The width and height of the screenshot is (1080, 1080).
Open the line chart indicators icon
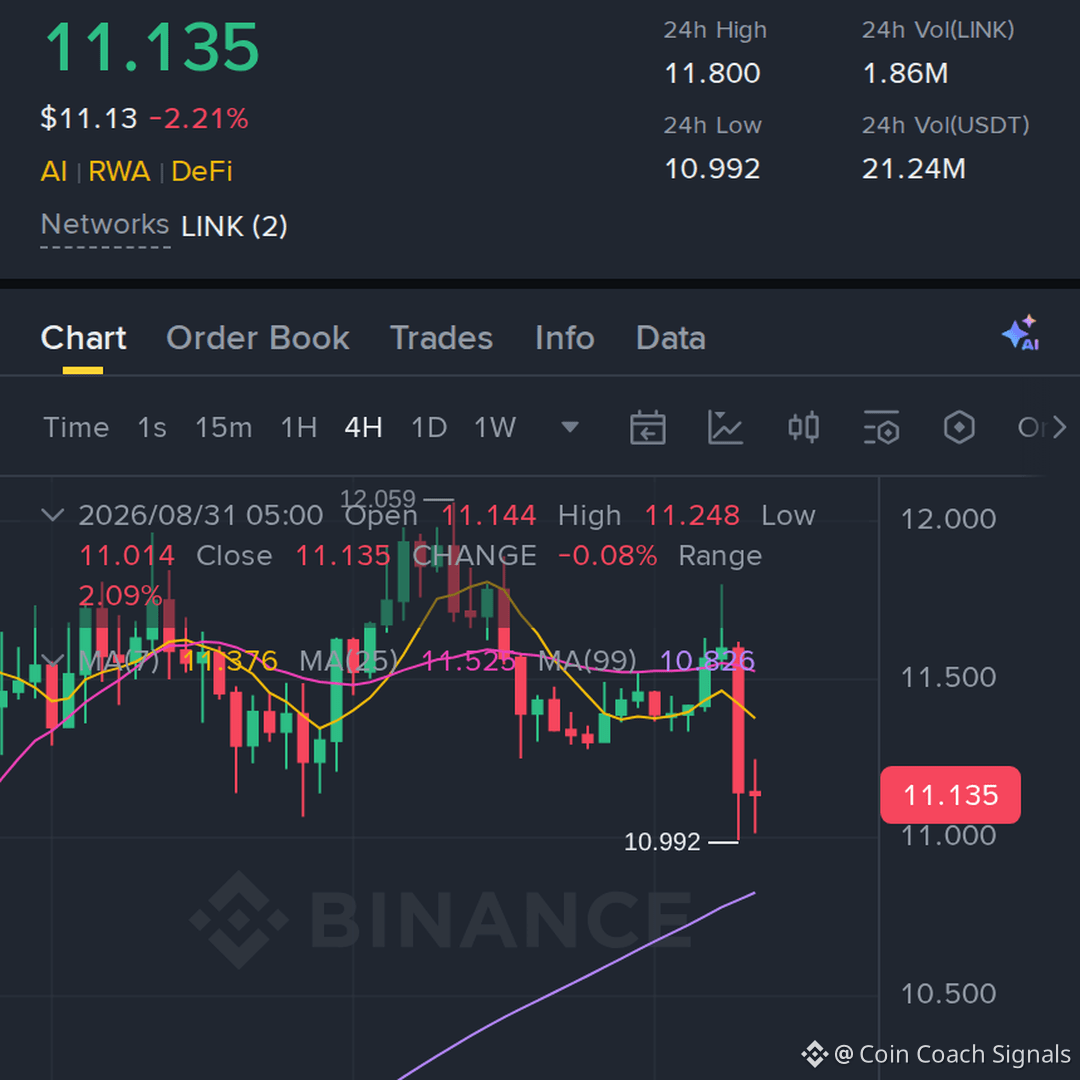coord(725,428)
